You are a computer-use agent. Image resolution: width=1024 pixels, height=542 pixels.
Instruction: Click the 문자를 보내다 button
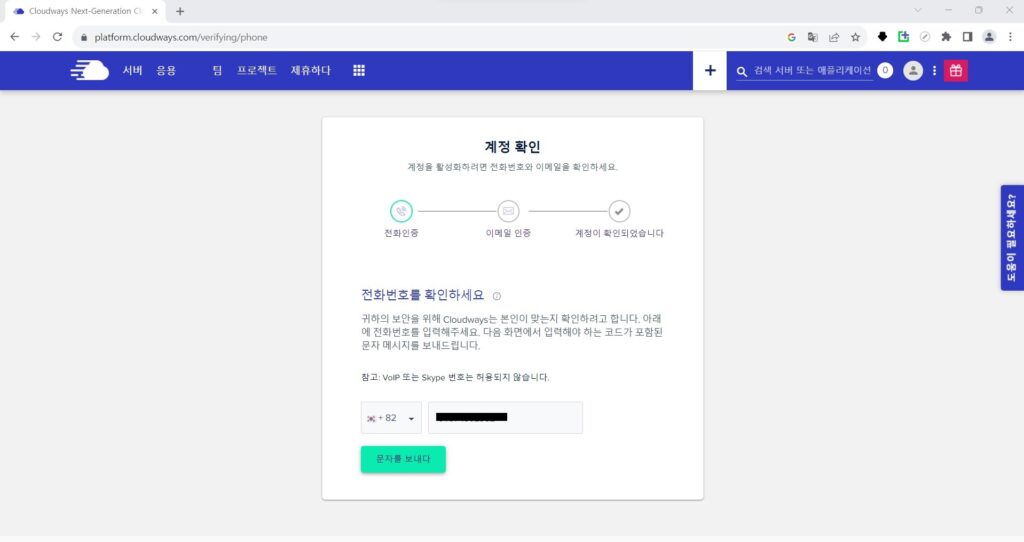pos(403,459)
